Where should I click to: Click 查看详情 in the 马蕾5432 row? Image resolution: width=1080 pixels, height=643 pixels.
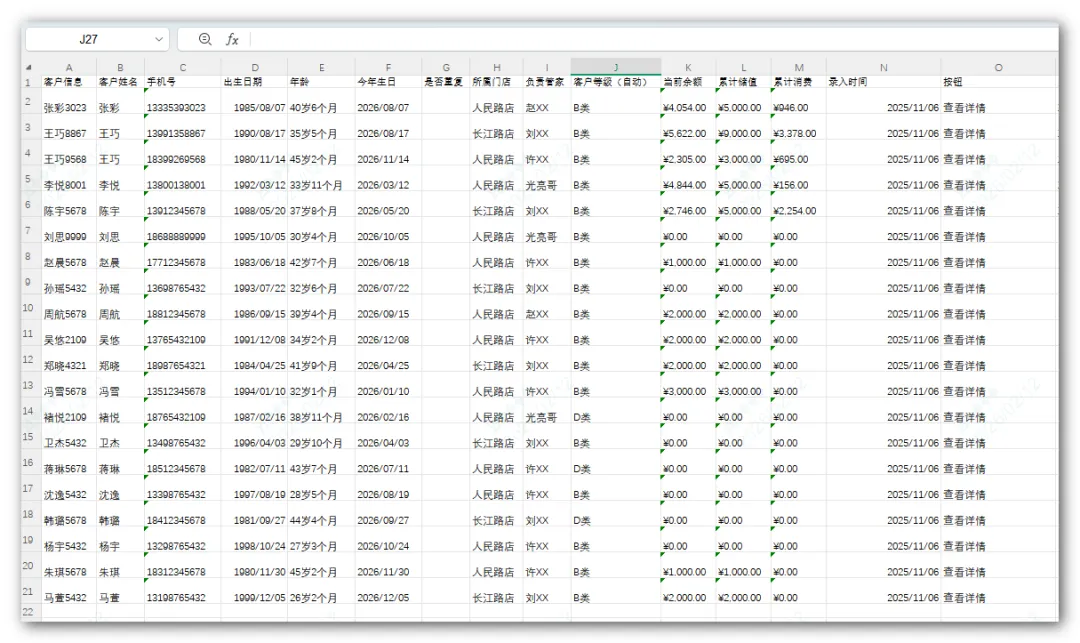click(x=964, y=598)
